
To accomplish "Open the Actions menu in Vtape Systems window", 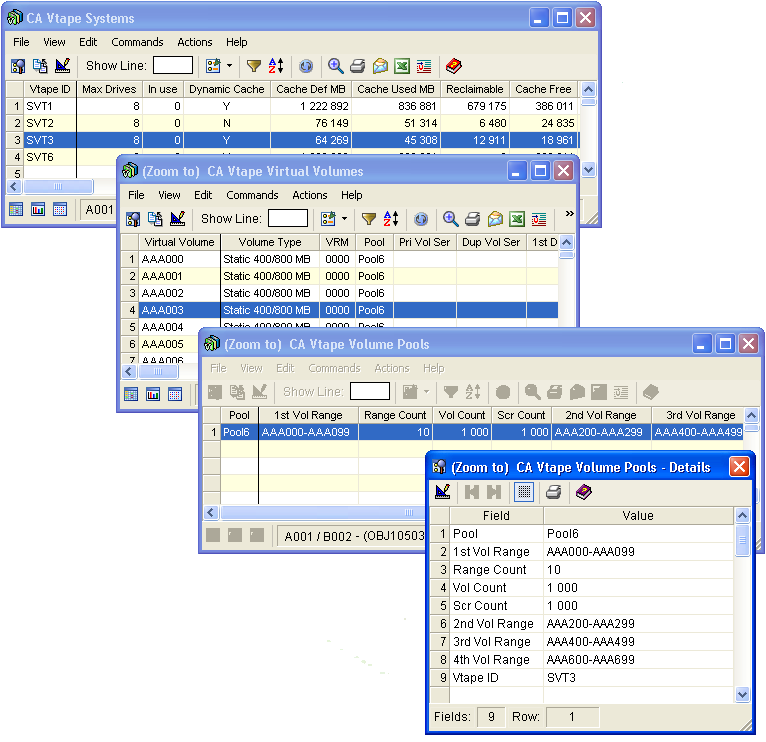I will pos(194,42).
